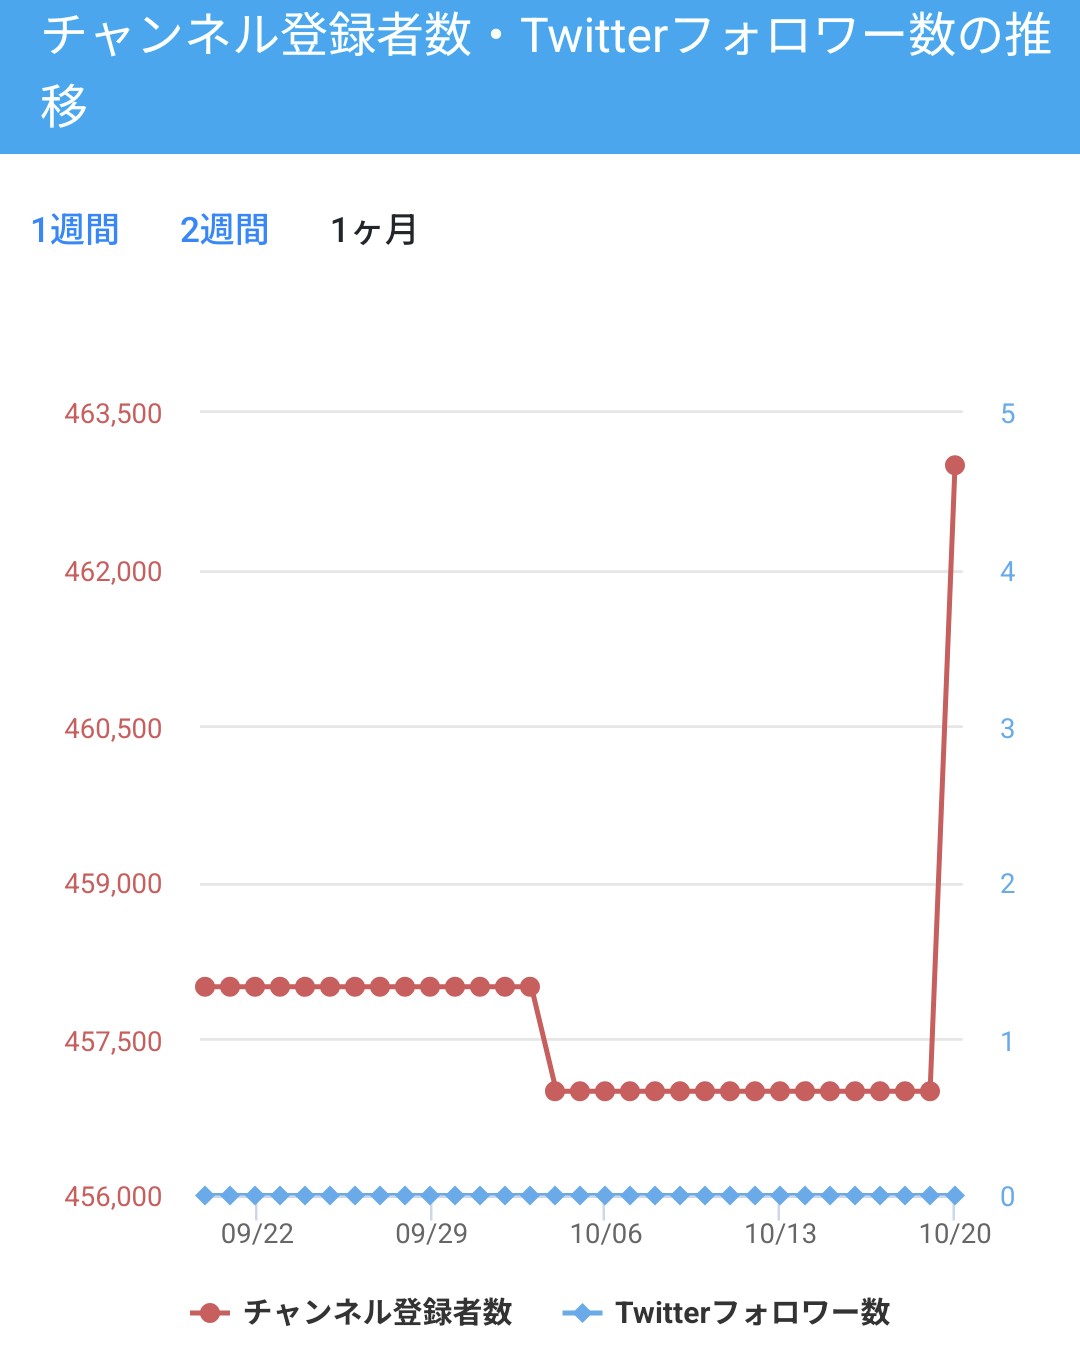Click the last low red point before the spike

tap(930, 1091)
